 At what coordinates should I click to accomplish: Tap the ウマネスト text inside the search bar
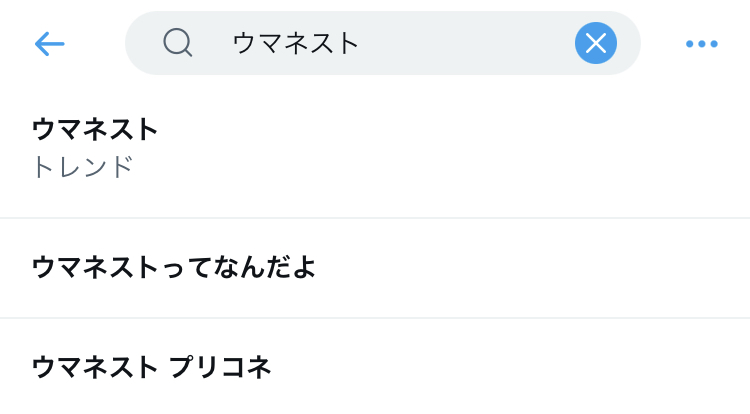click(x=295, y=43)
